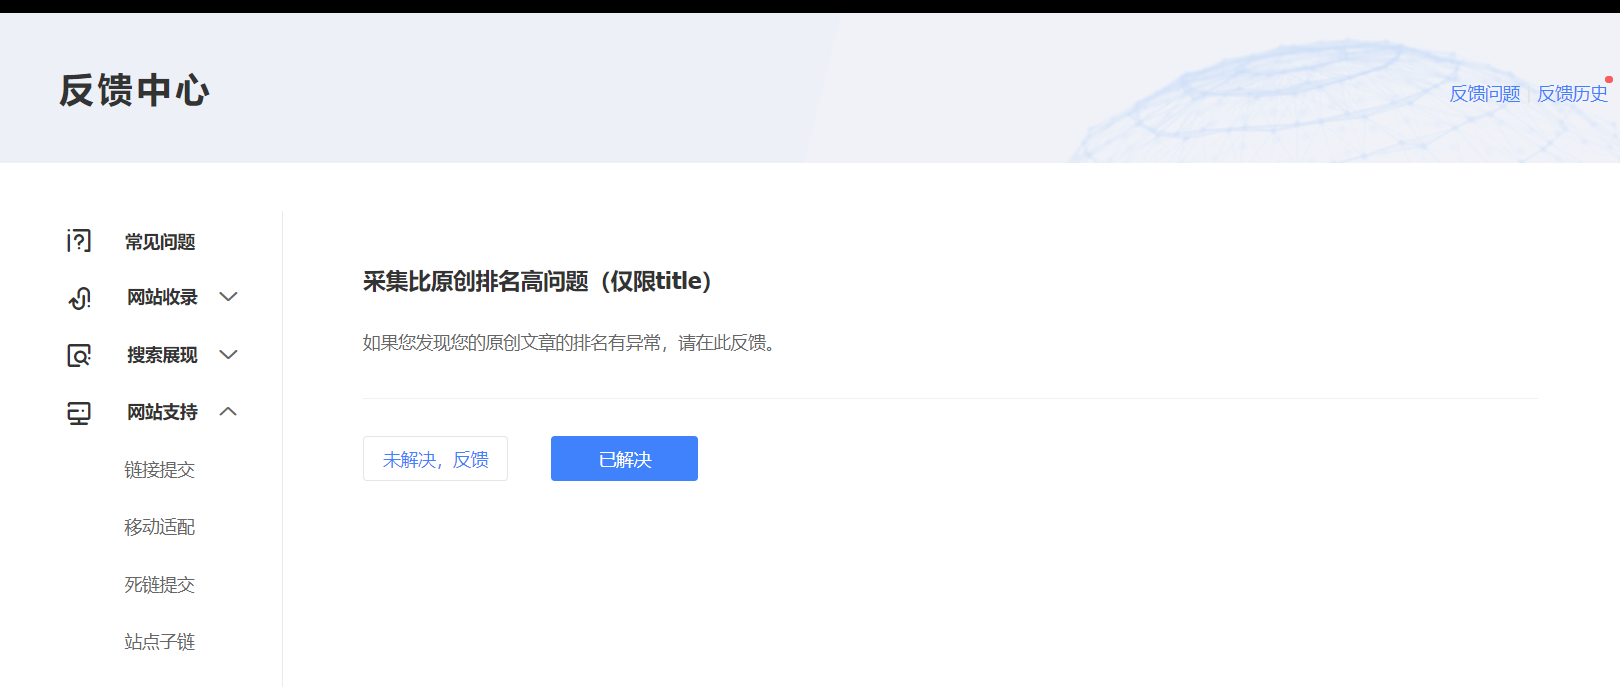The height and width of the screenshot is (687, 1620).
Task: Select the 网站收录 menu label
Action: [x=162, y=297]
